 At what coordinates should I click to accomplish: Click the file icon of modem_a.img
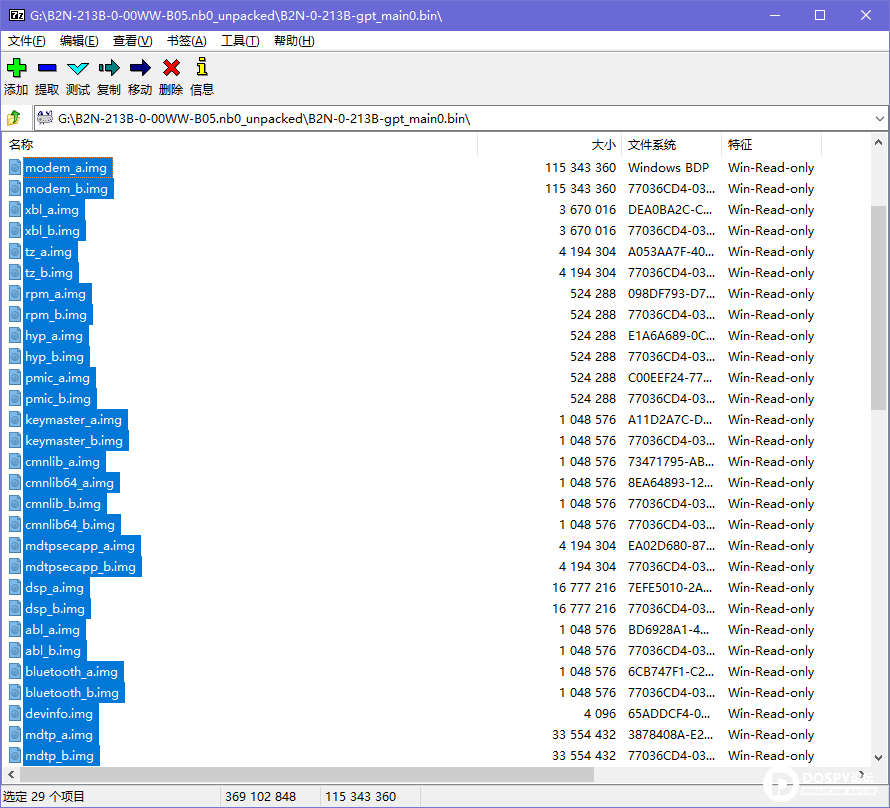pos(15,167)
